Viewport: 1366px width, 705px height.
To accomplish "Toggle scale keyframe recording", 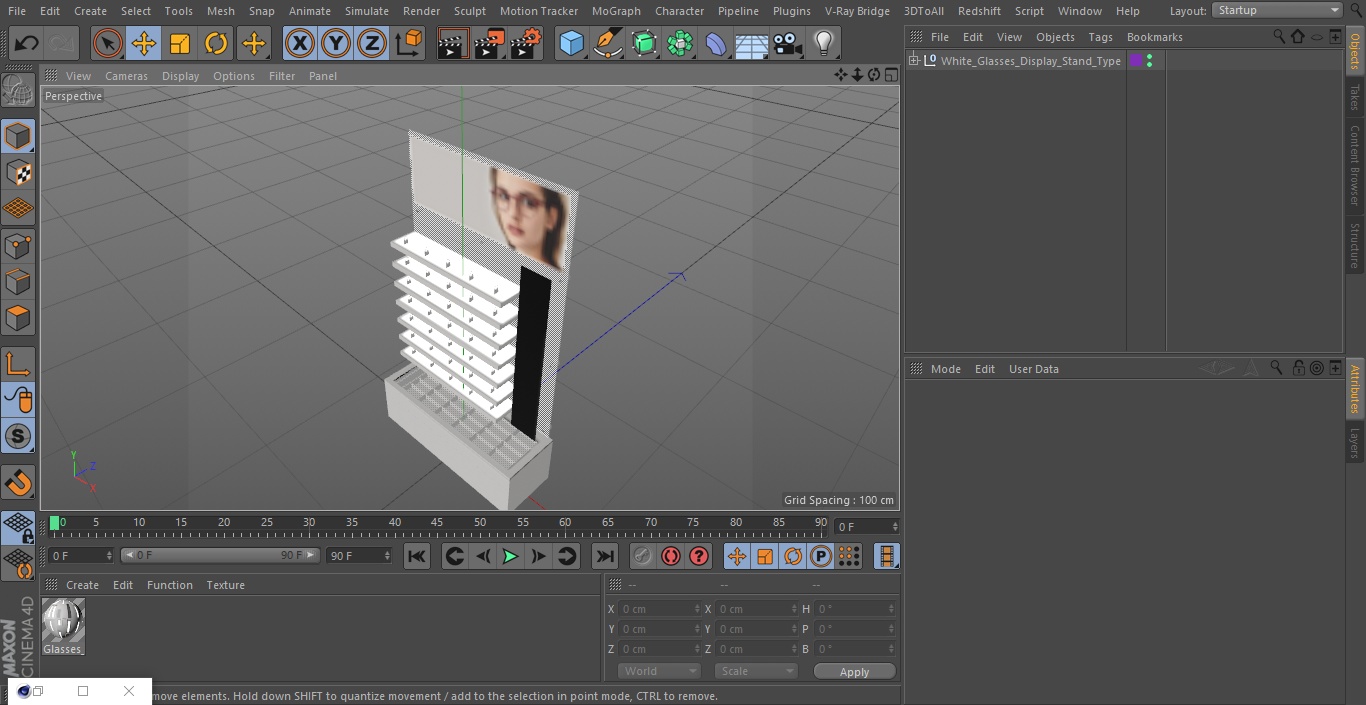I will pos(765,556).
